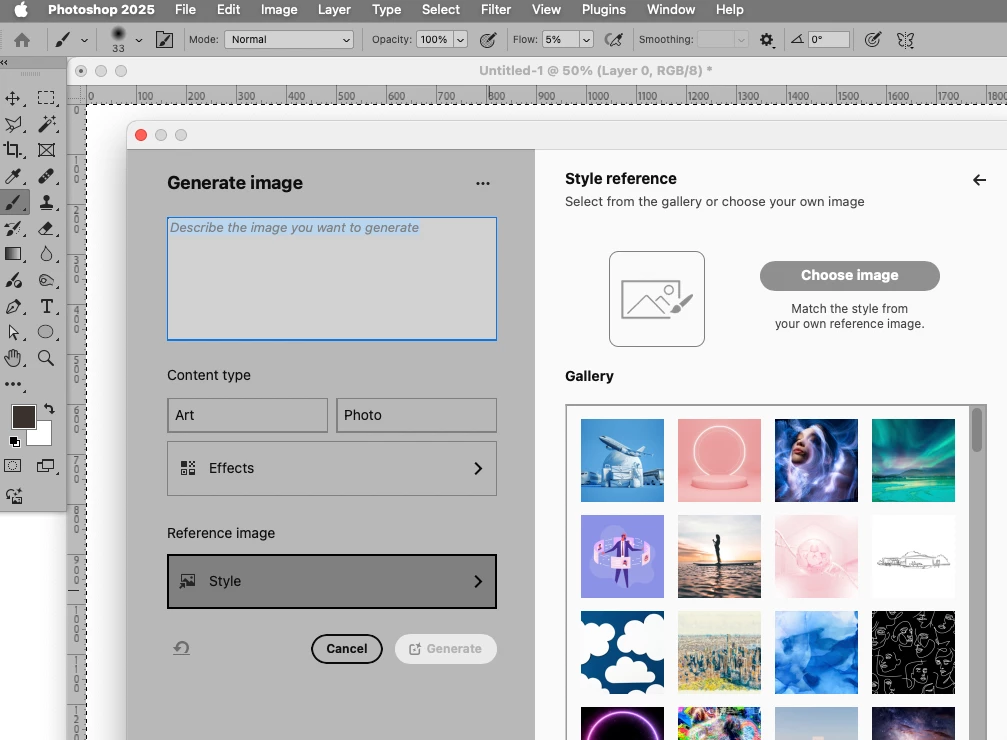Open the brush preset picker dropdown

(x=139, y=40)
